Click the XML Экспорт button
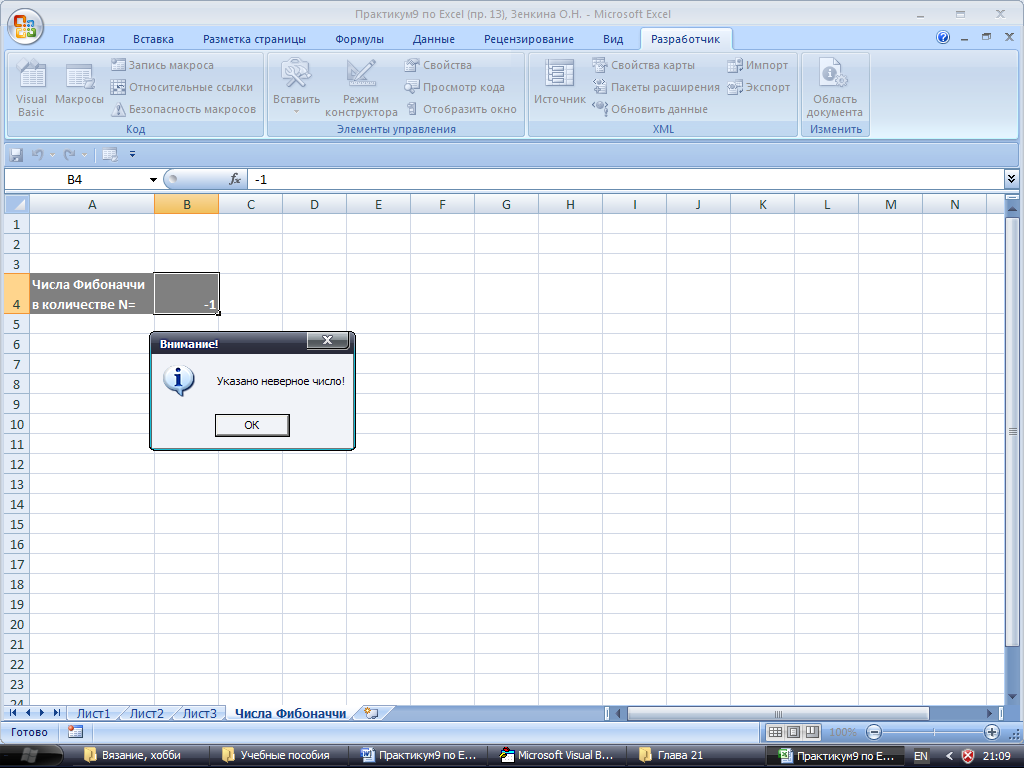This screenshot has width=1024, height=768. [x=758, y=87]
